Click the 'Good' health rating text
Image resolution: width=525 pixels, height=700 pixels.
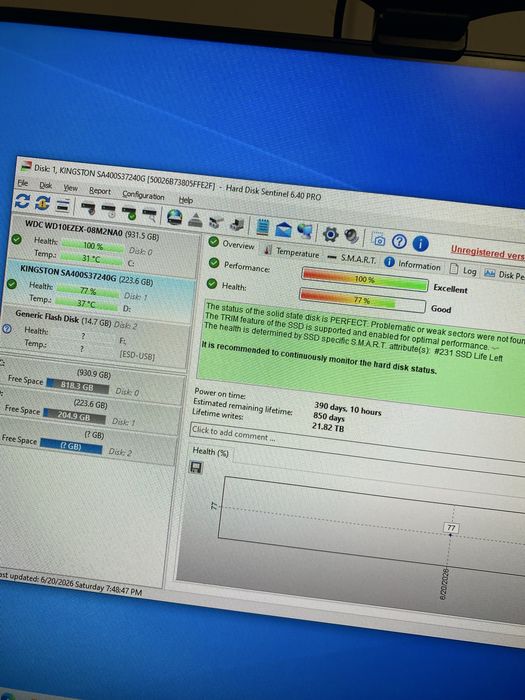(x=441, y=308)
